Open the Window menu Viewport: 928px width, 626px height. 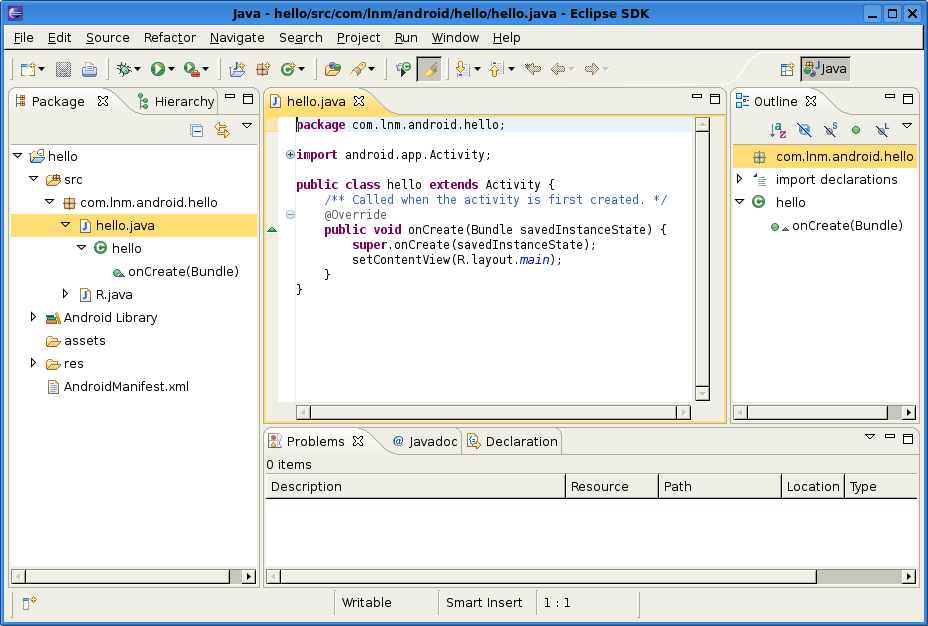pos(455,38)
